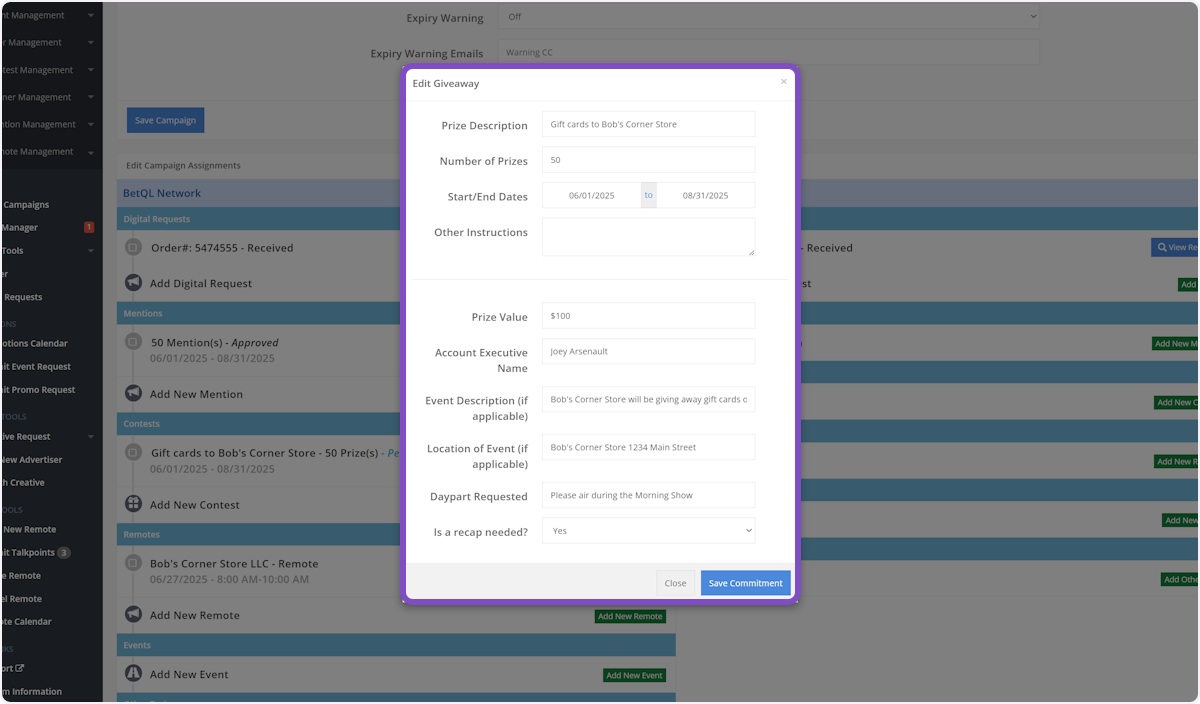Click the gift icon beside Add New Contest

point(133,505)
